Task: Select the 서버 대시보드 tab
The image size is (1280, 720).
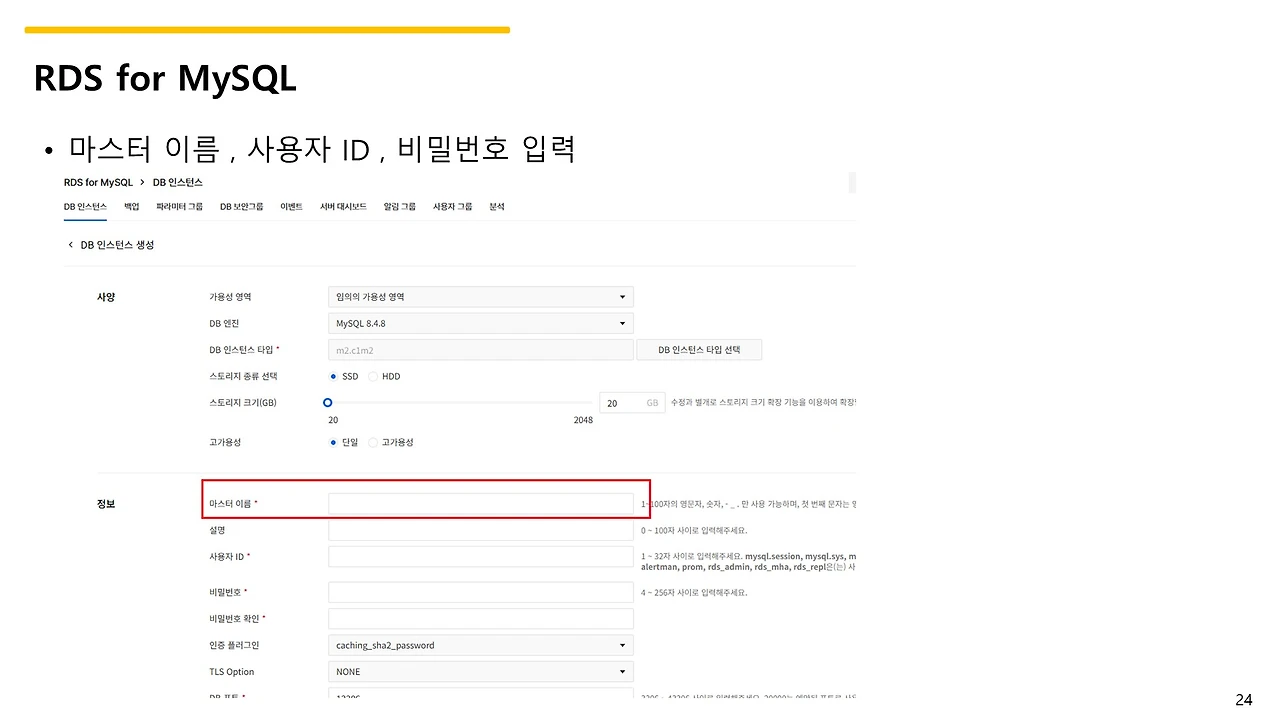Action: tap(343, 206)
